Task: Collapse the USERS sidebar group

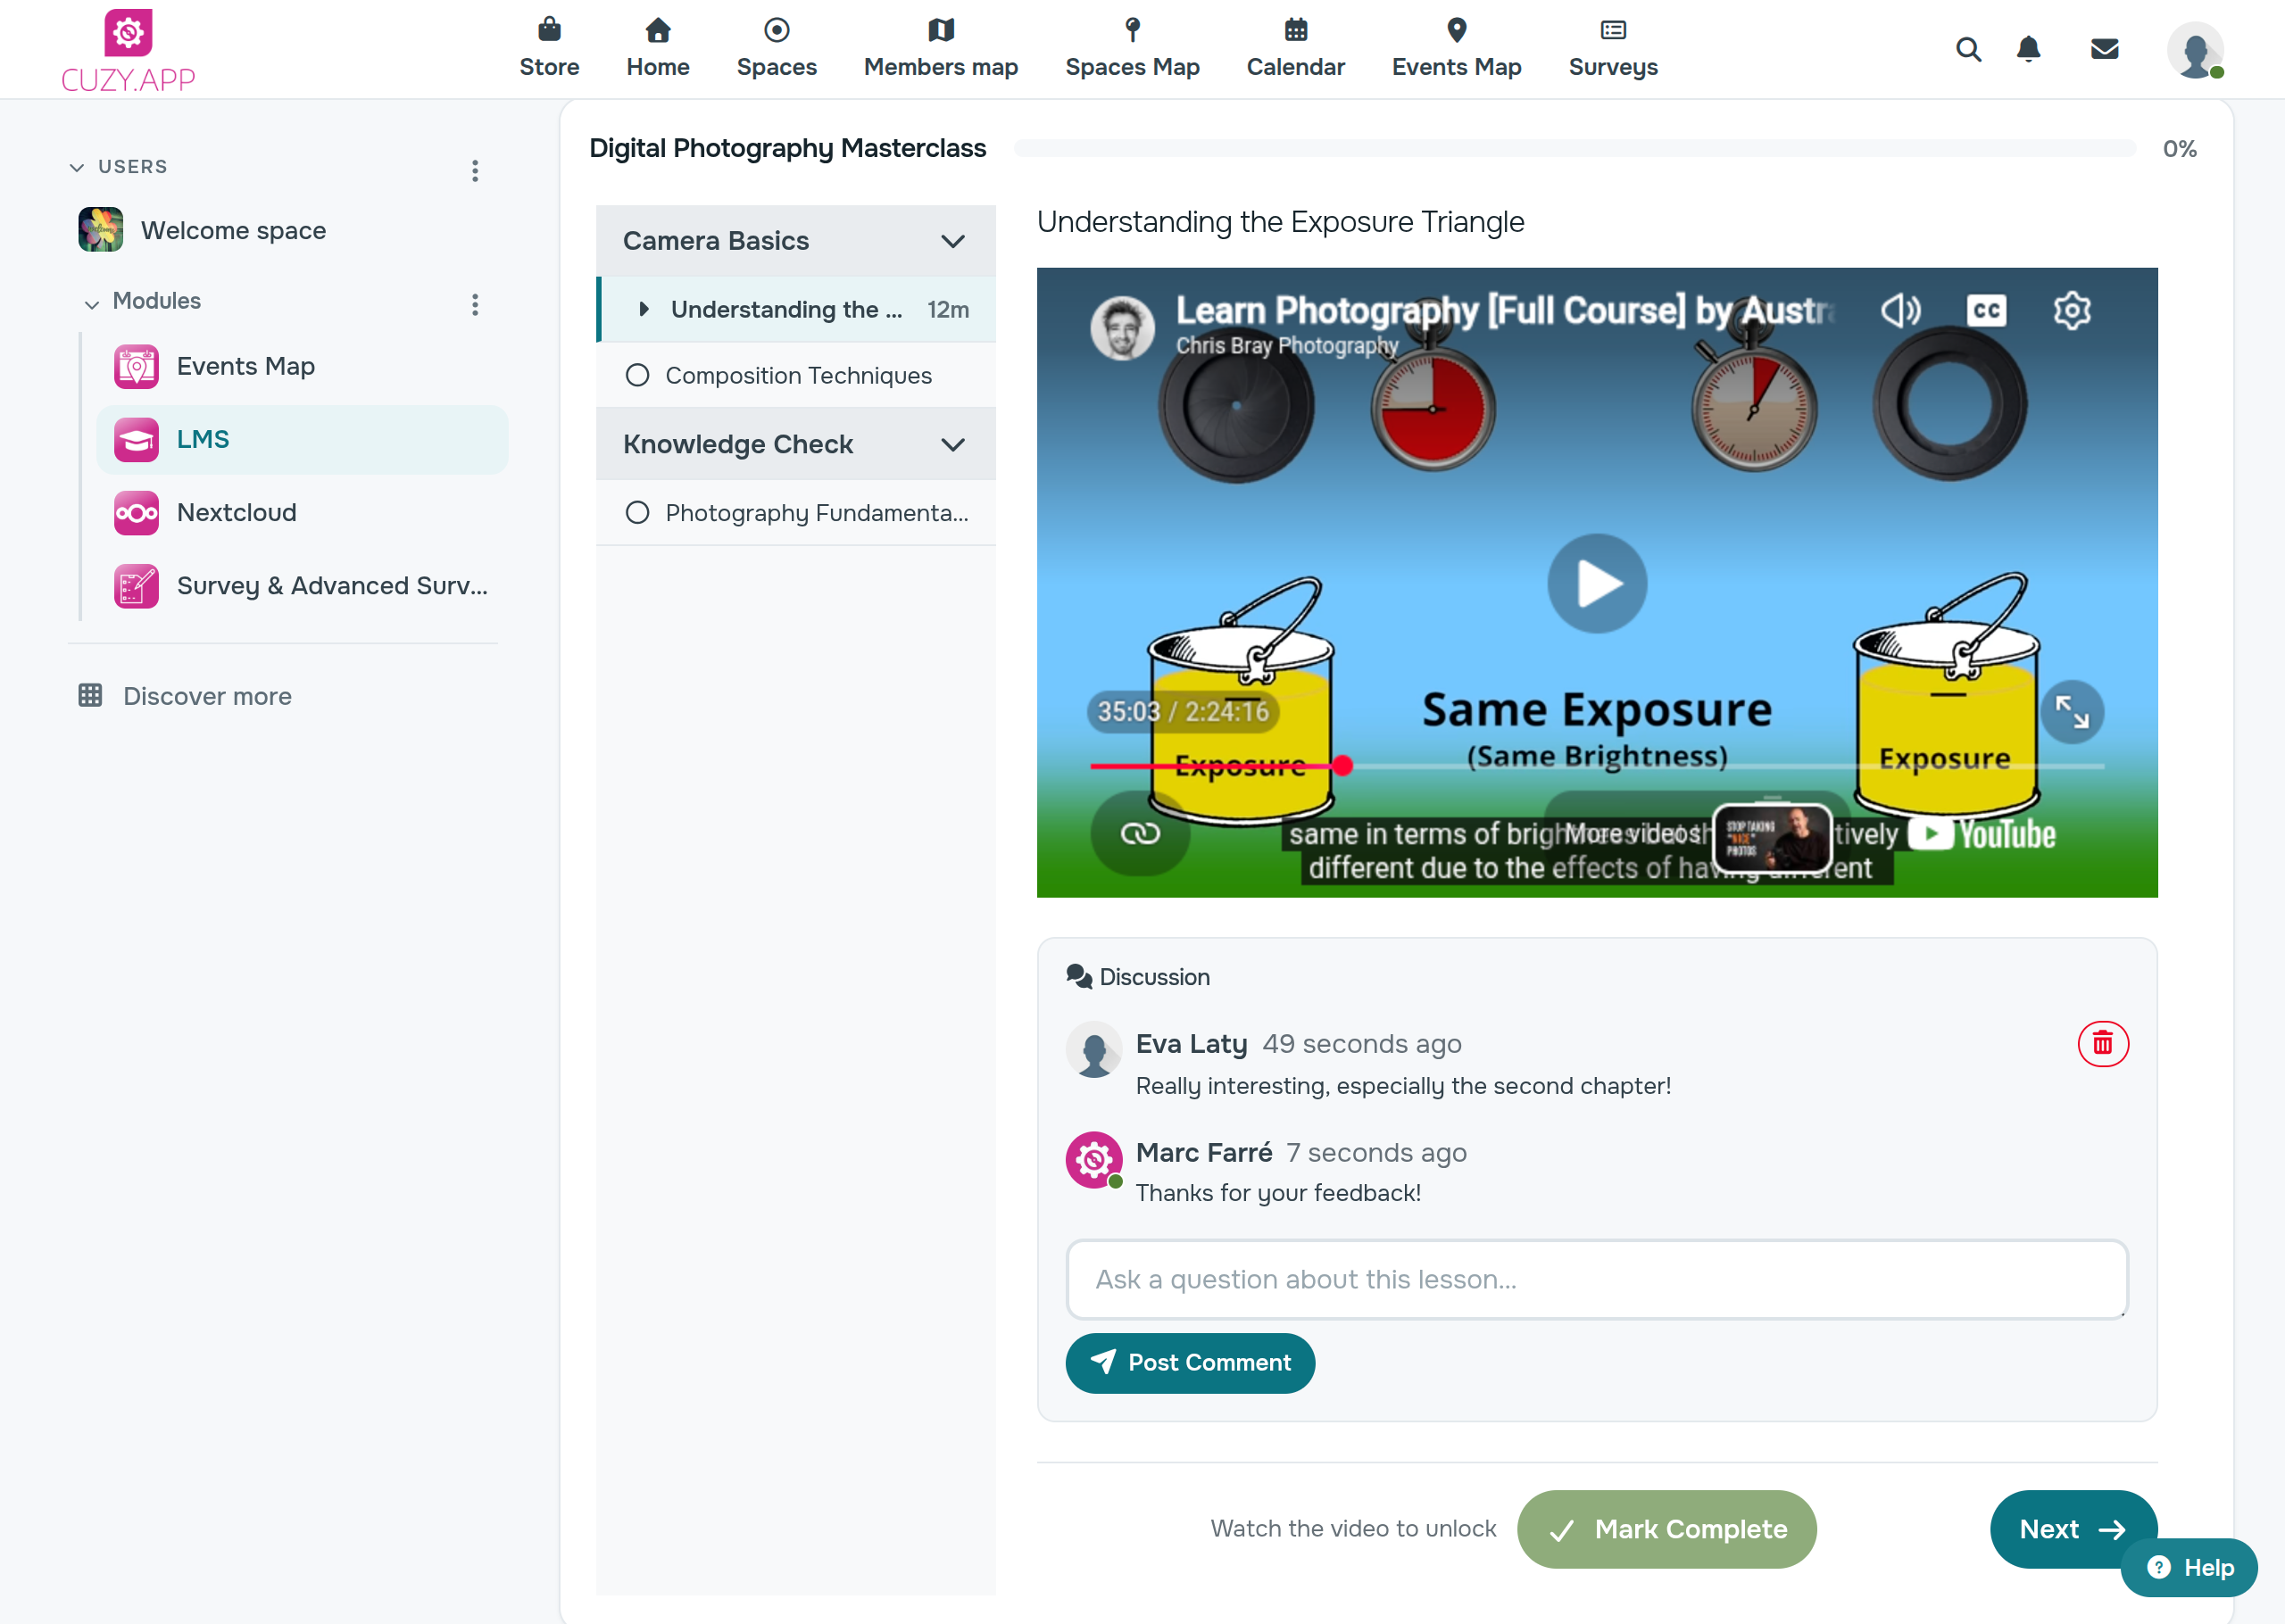Action: tap(76, 167)
